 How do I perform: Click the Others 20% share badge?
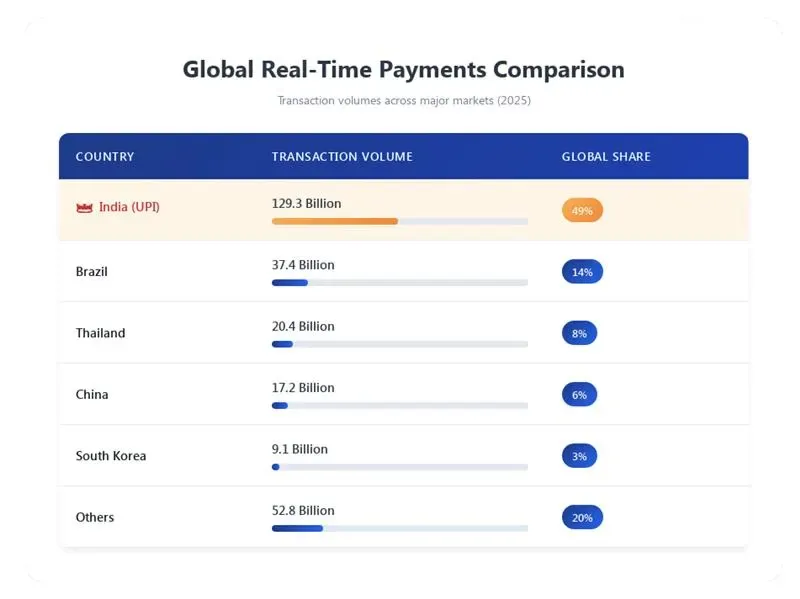coord(582,518)
